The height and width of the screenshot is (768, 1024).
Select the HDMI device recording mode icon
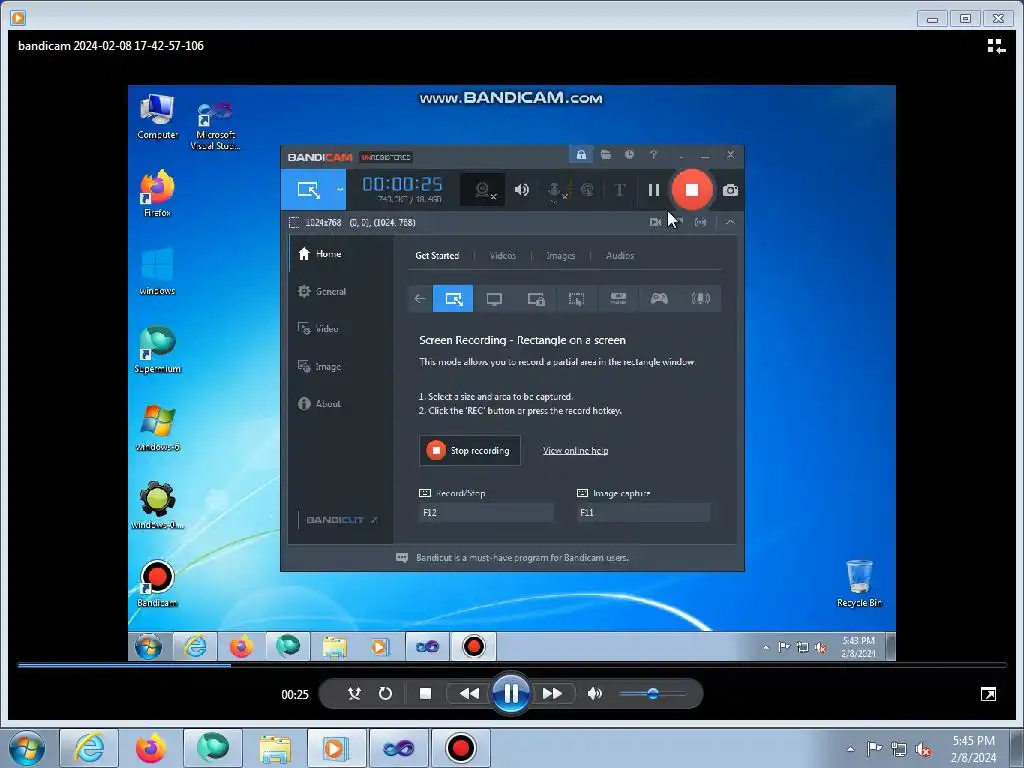(x=618, y=299)
